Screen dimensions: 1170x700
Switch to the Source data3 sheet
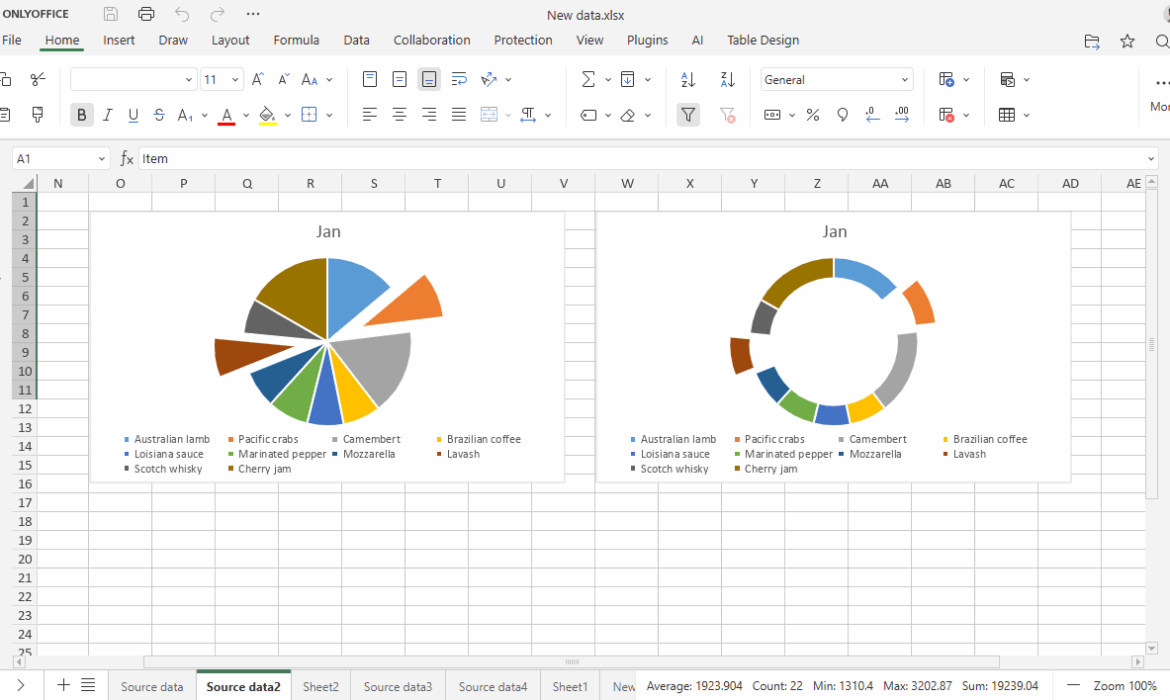coord(397,687)
